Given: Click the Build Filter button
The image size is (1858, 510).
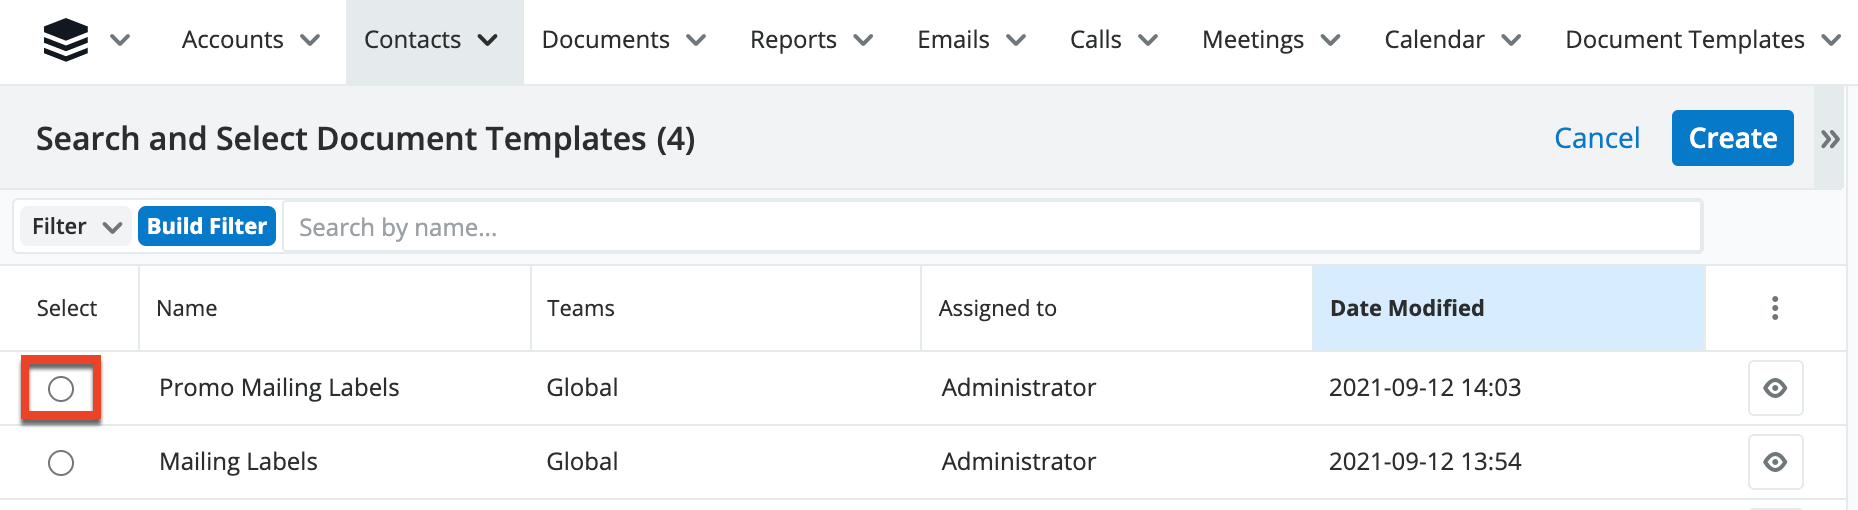Looking at the screenshot, I should click(207, 227).
